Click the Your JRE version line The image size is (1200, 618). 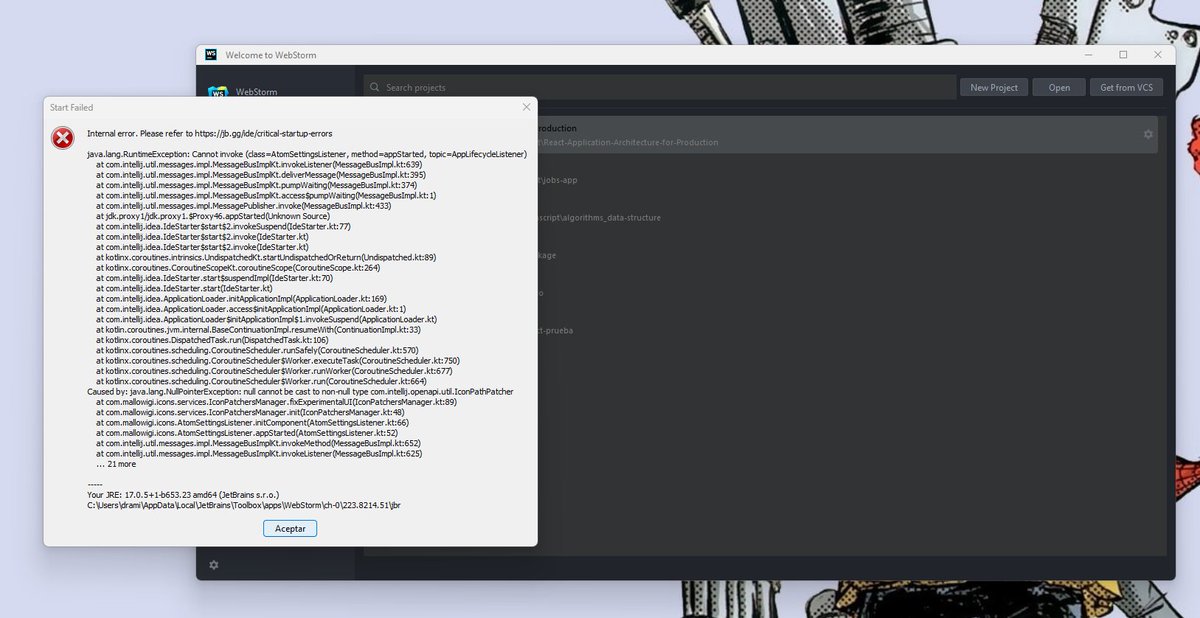click(183, 494)
